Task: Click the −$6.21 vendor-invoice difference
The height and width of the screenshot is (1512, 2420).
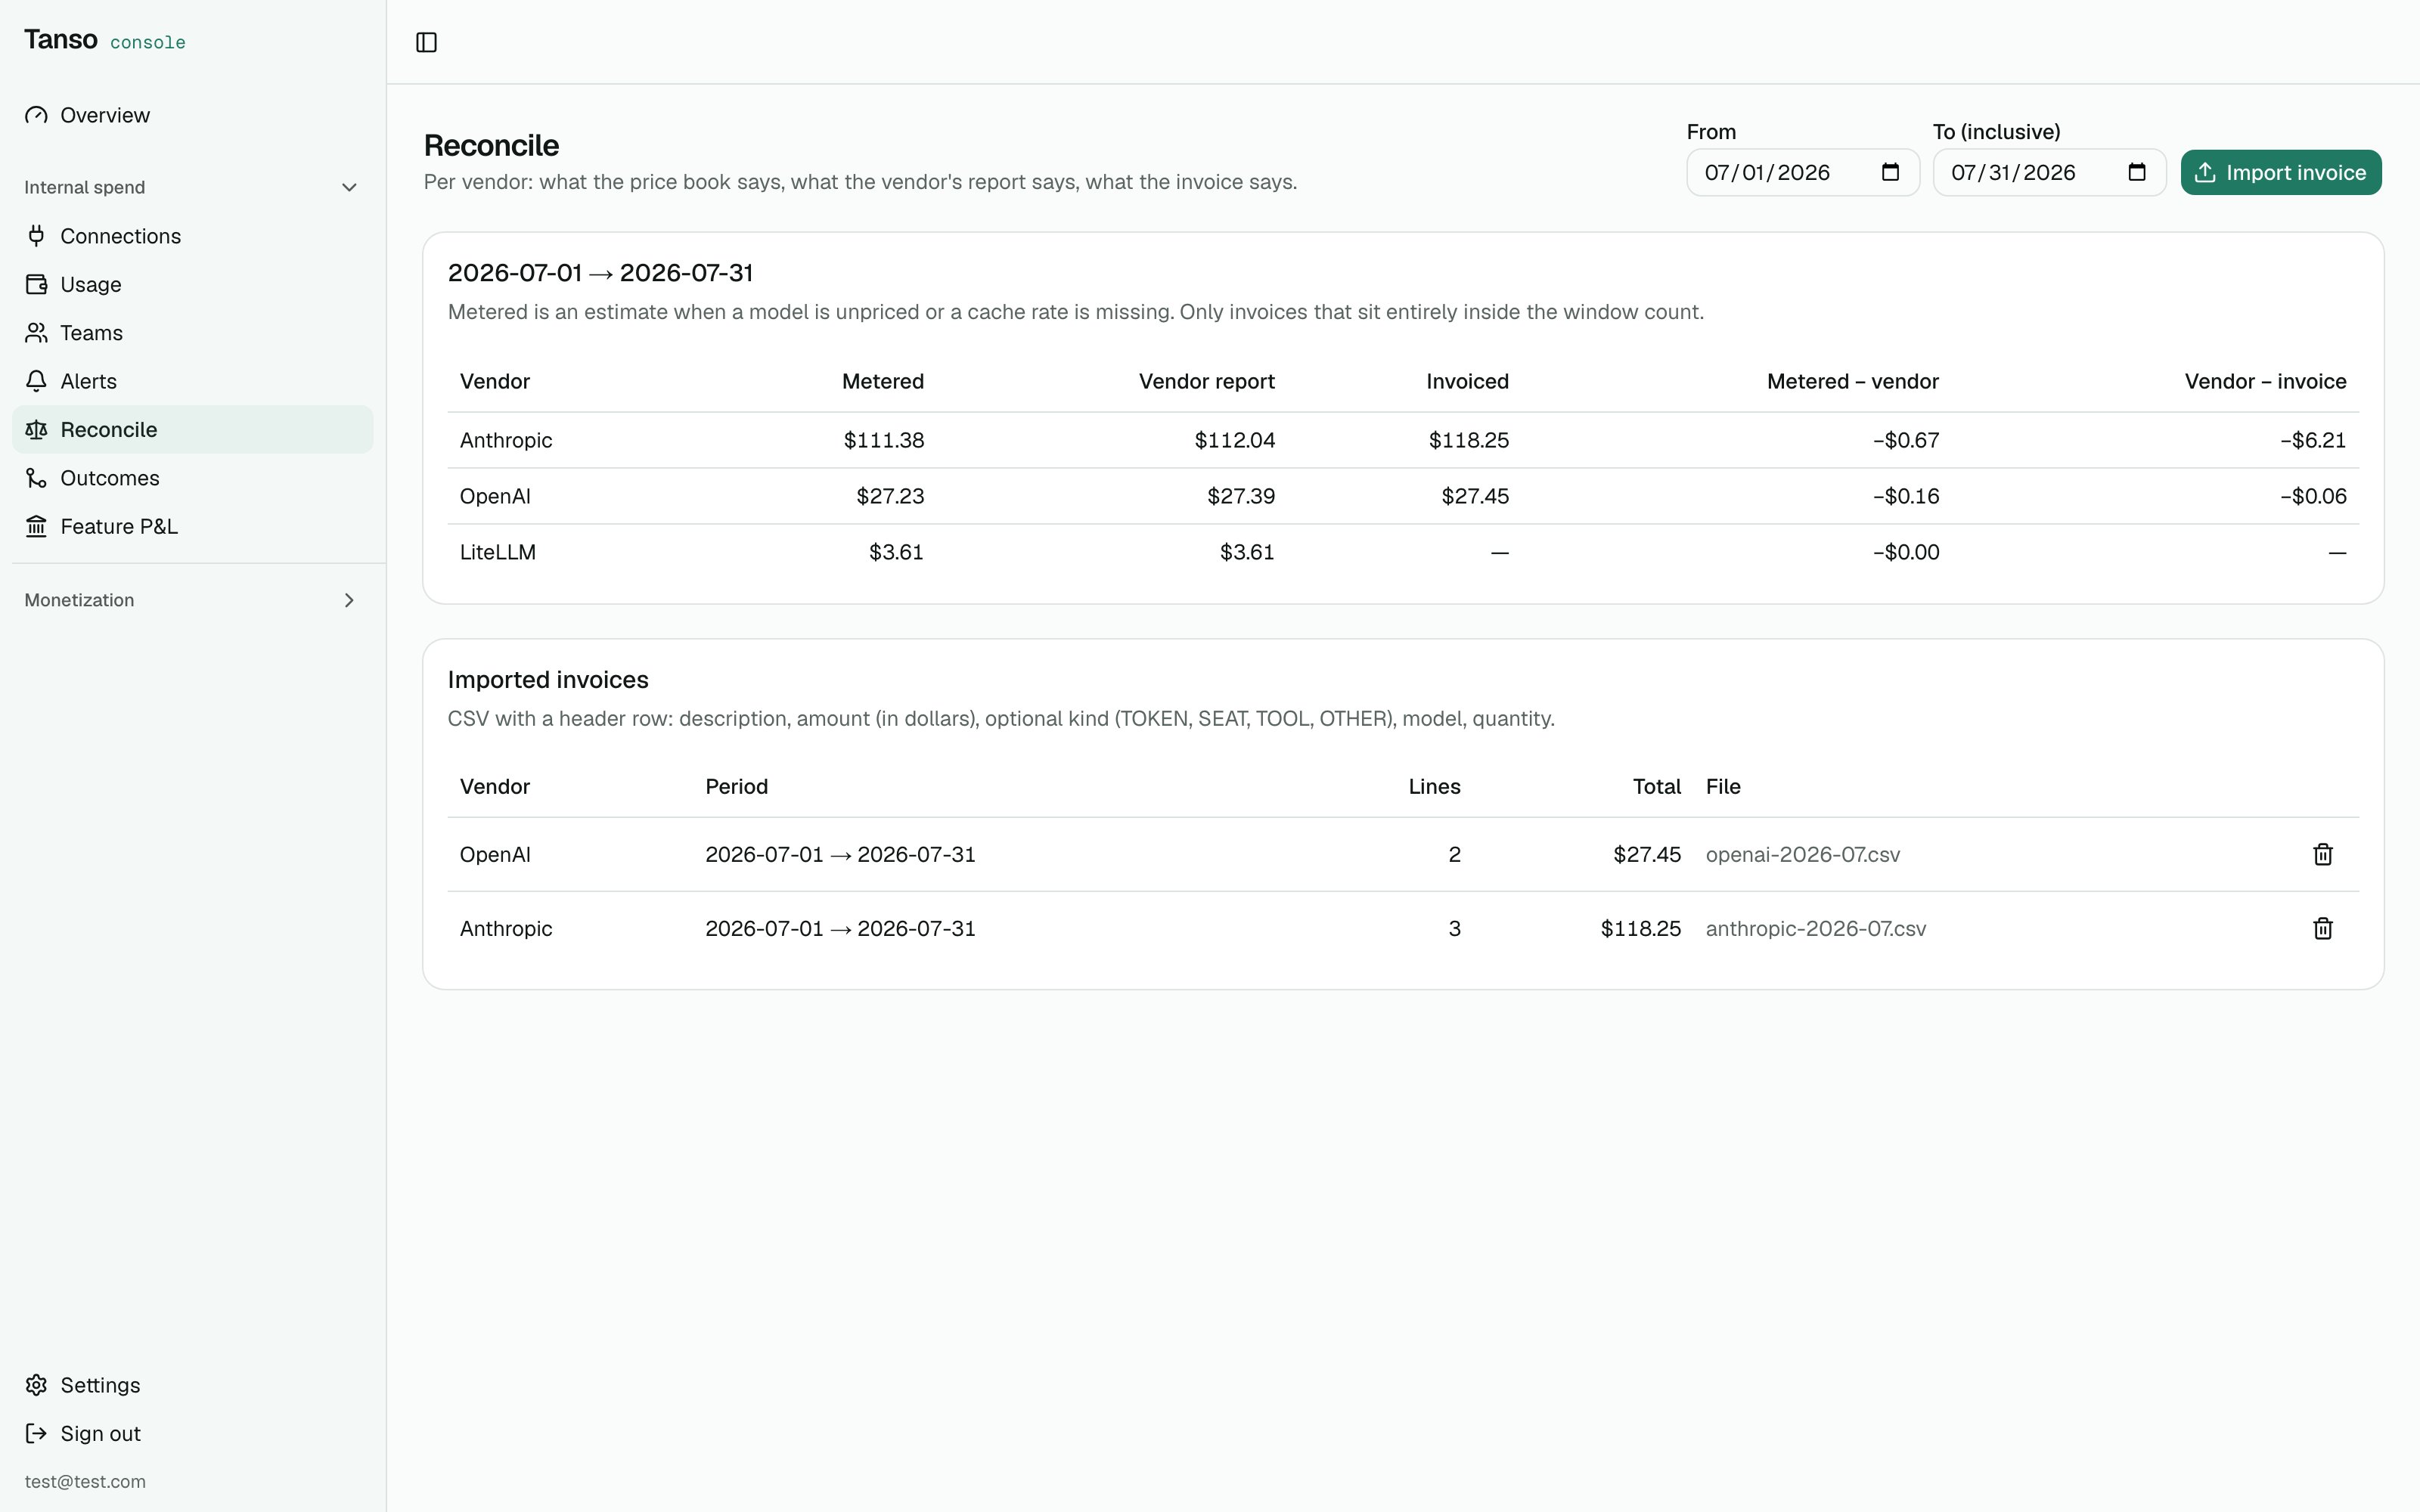Action: 2312,440
